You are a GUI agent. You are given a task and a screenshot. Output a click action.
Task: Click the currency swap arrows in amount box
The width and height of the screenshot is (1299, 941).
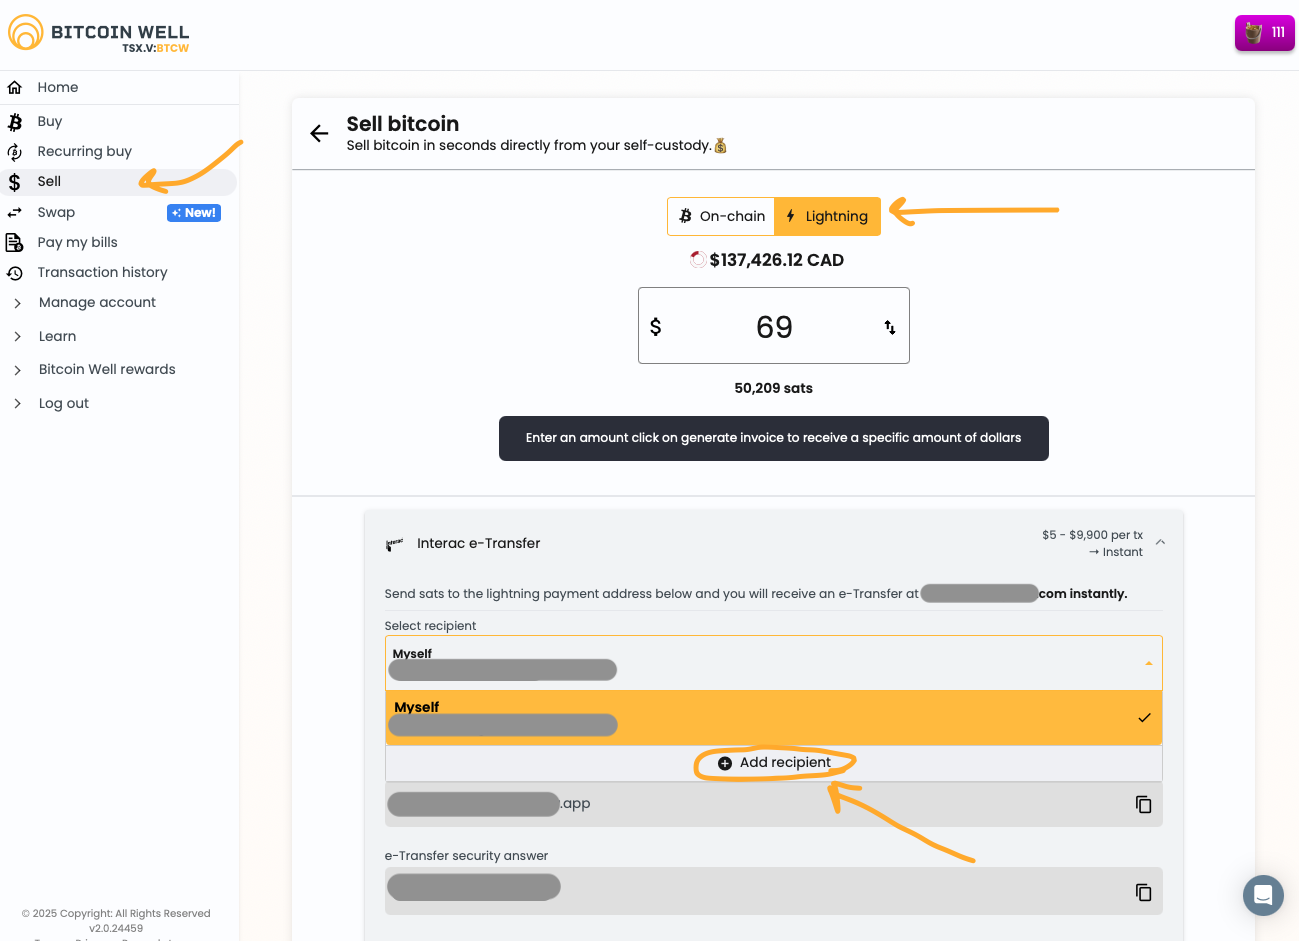click(889, 327)
